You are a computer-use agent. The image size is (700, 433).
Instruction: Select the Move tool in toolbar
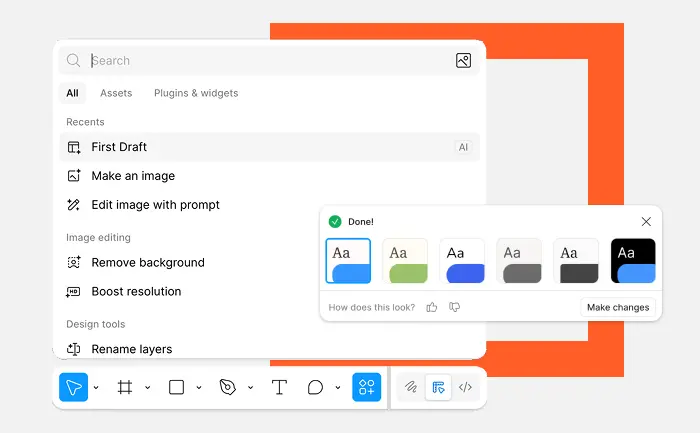(73, 387)
